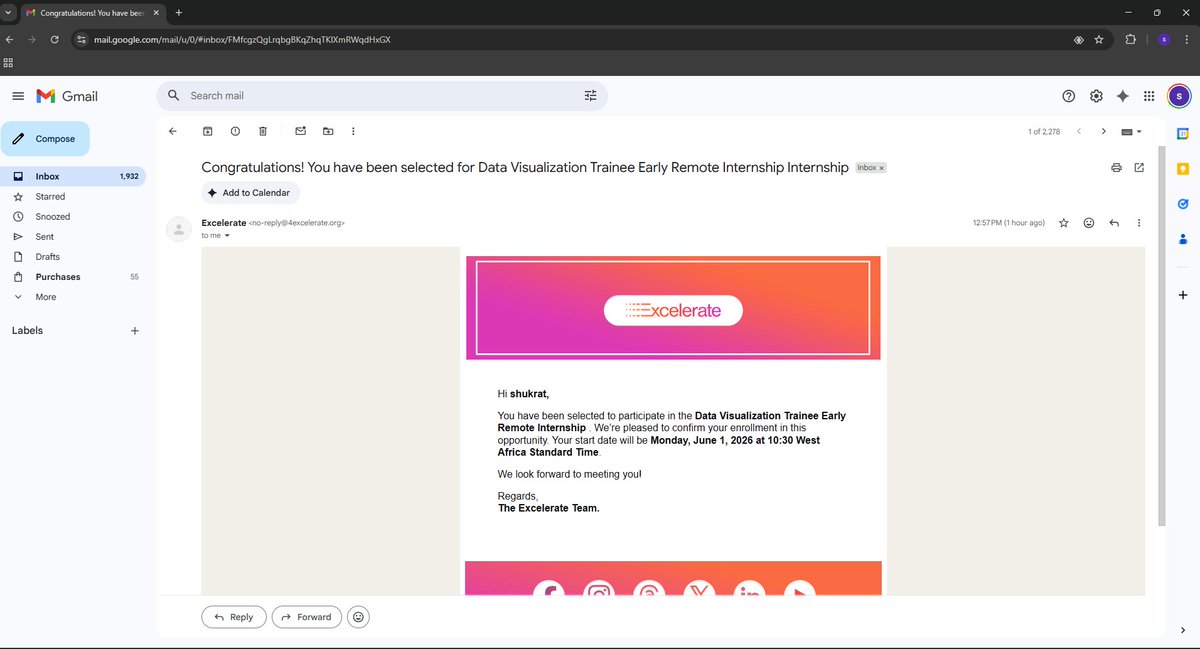
Task: Open input tools dropdown
Action: tap(1132, 131)
